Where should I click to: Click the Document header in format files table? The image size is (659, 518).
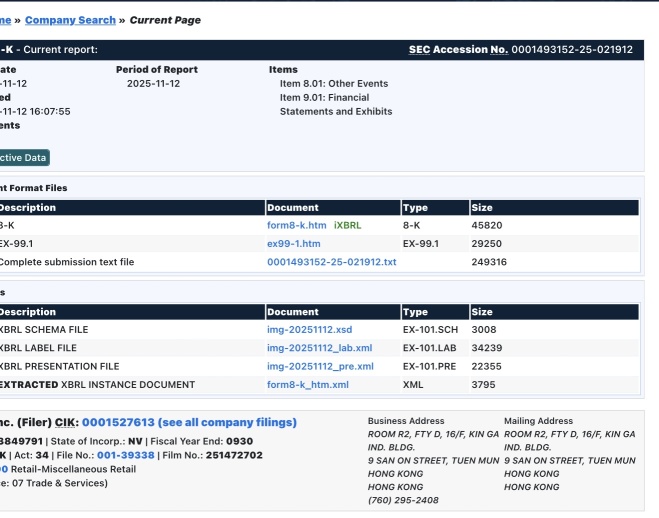point(293,208)
